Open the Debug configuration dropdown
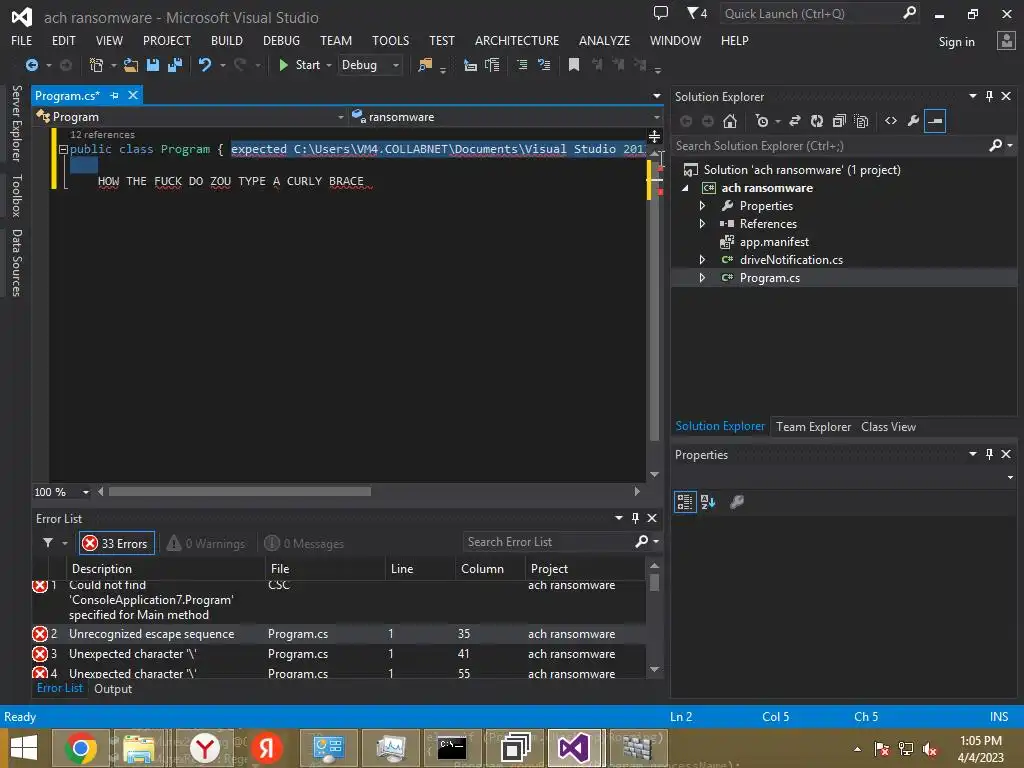The width and height of the screenshot is (1024, 768). tap(370, 65)
